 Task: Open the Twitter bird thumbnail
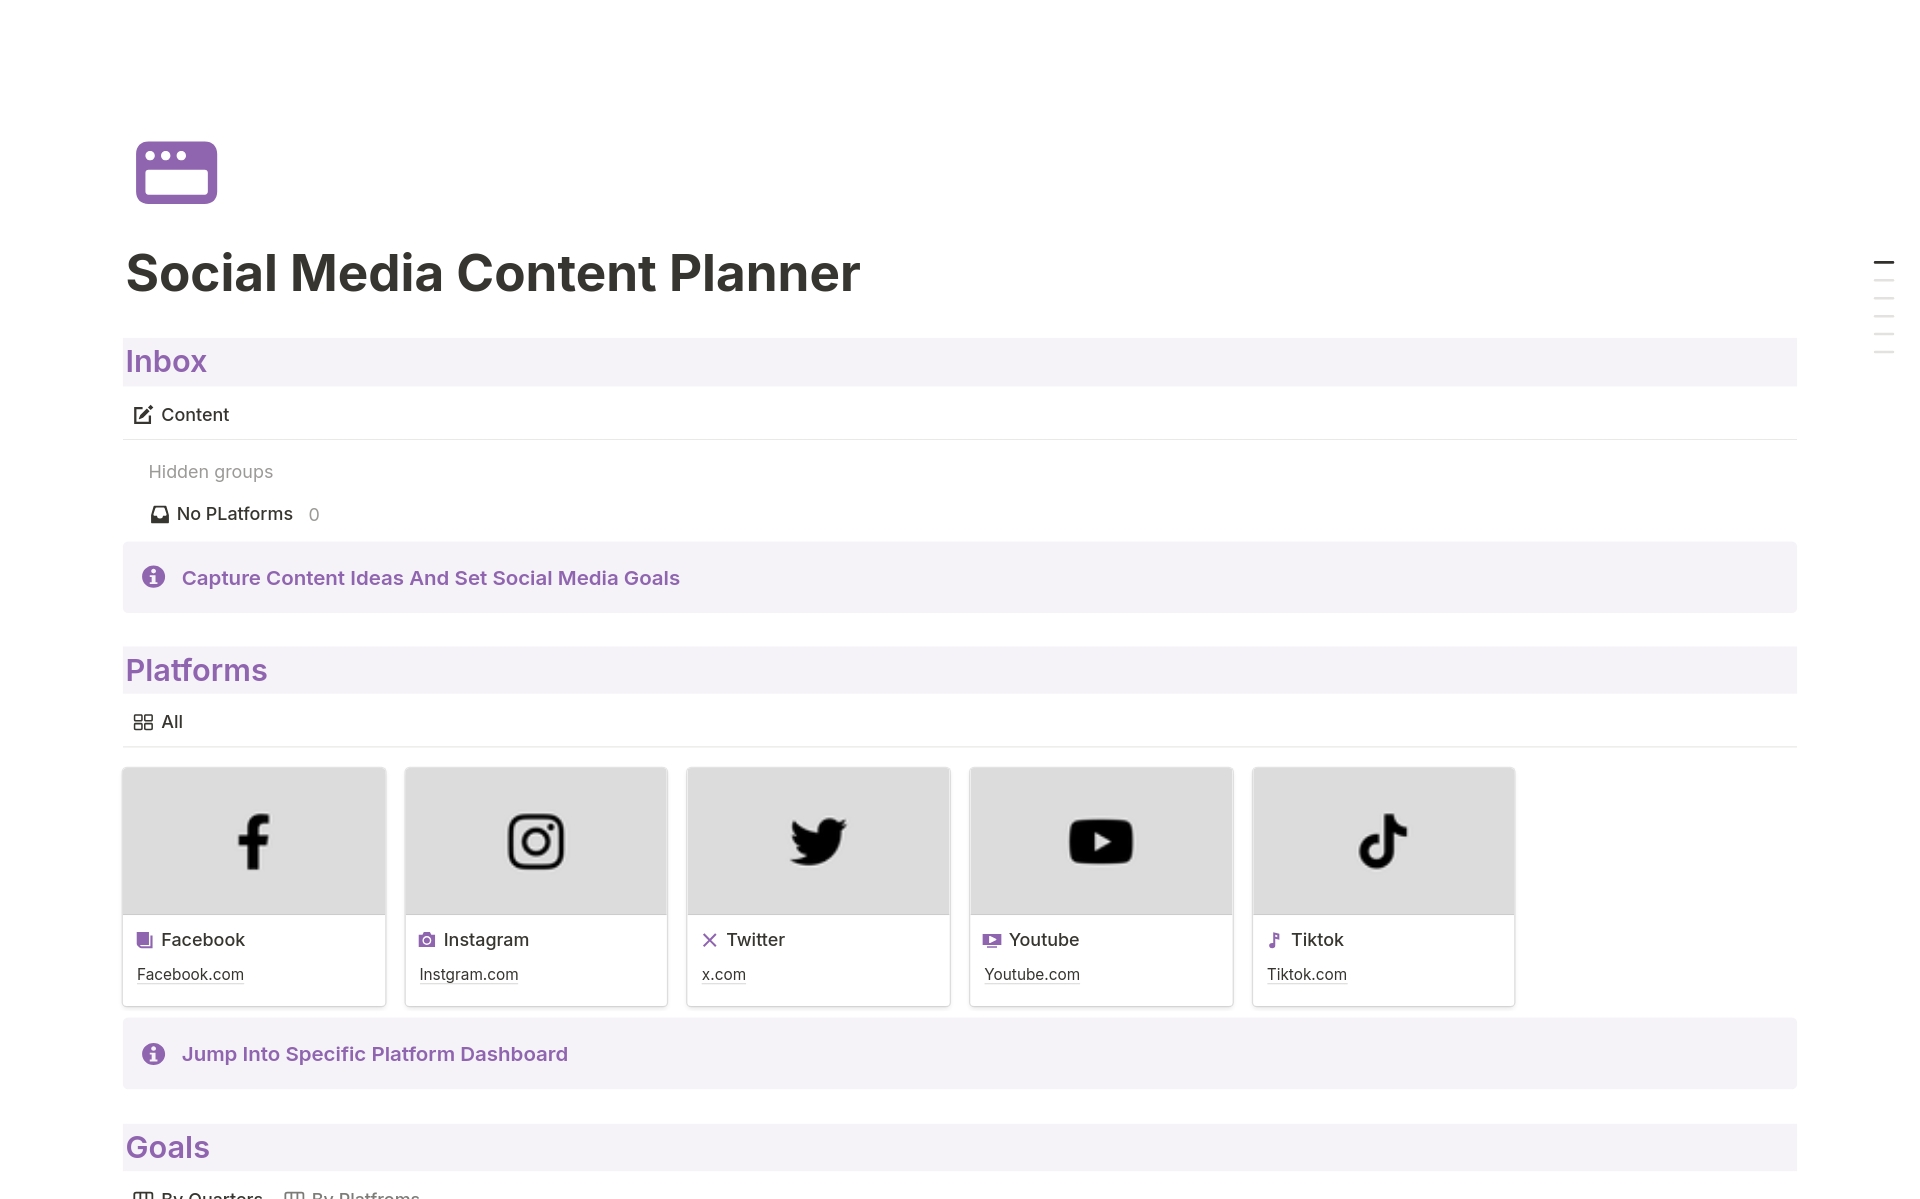coord(818,841)
